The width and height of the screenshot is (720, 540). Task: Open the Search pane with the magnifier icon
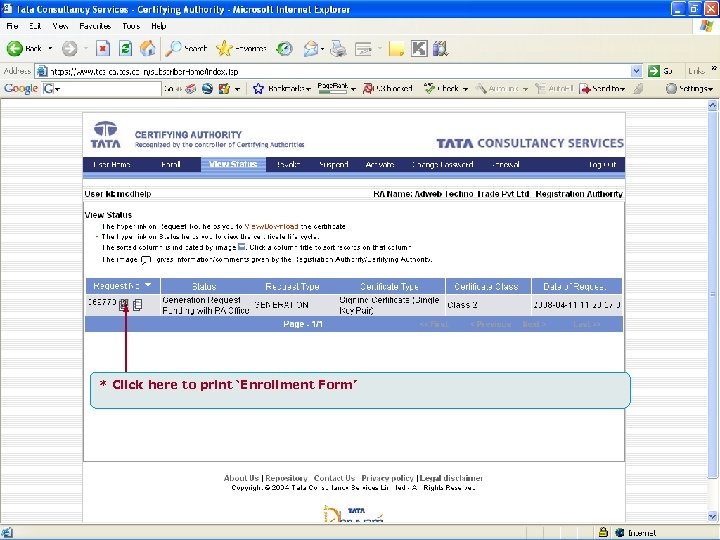(x=186, y=48)
